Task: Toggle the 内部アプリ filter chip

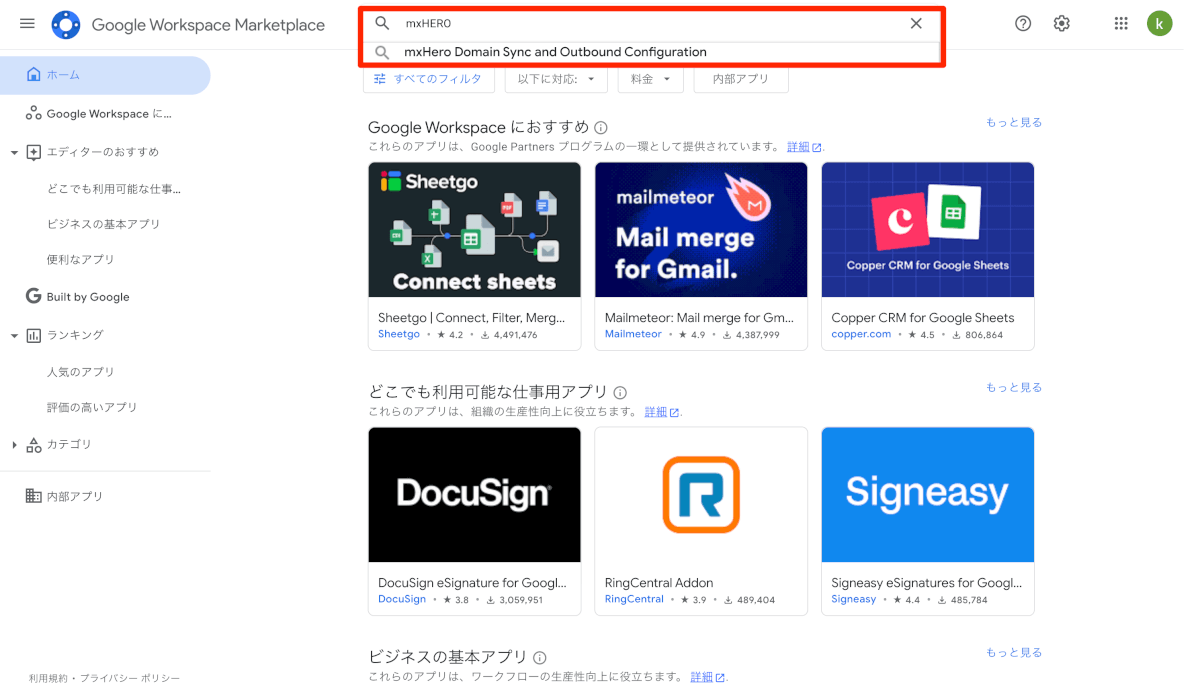Action: coord(741,79)
